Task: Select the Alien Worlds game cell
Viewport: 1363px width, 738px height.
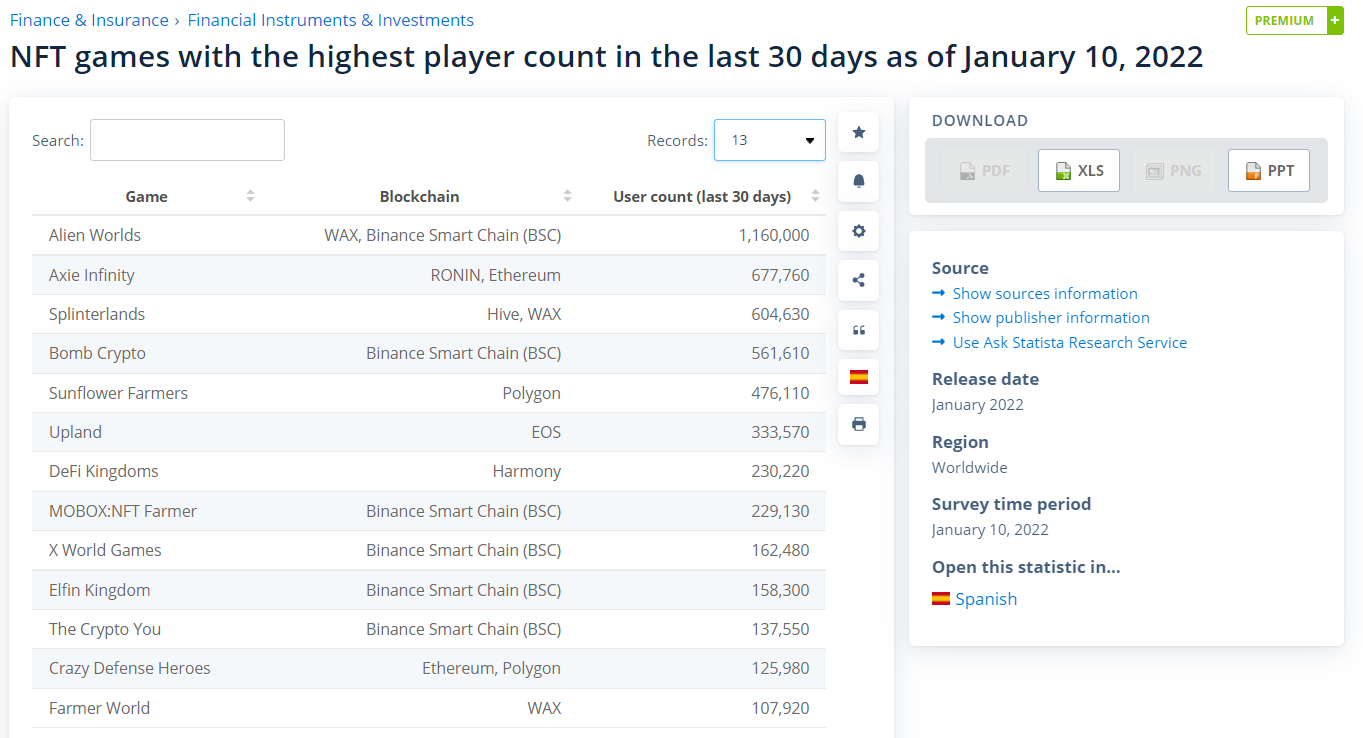Action: point(95,235)
